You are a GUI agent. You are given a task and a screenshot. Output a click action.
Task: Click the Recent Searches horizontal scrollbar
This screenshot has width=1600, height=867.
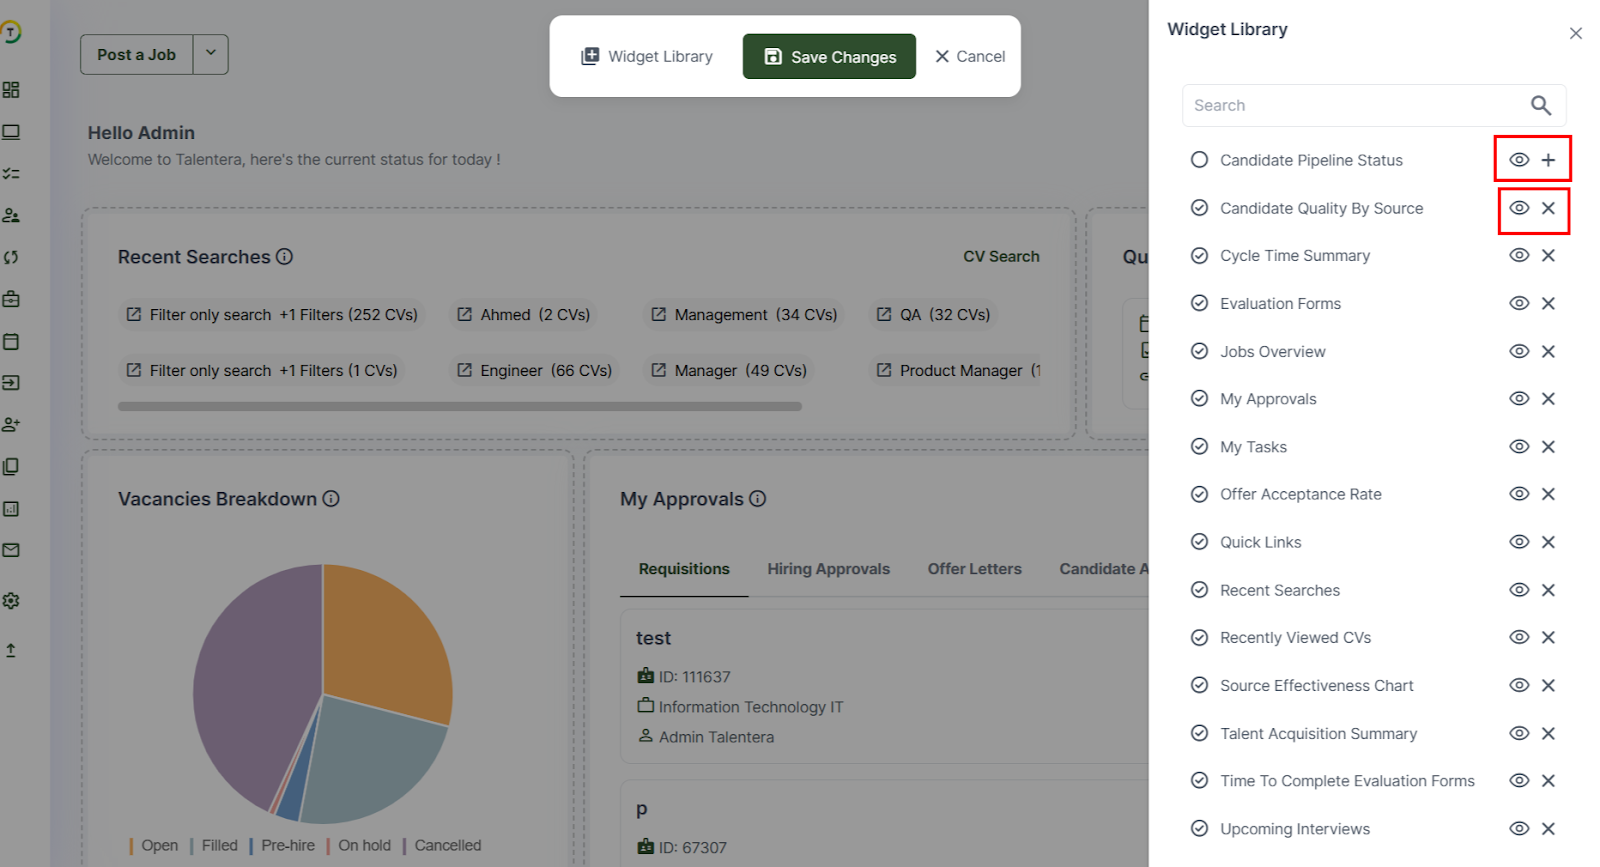click(x=460, y=407)
